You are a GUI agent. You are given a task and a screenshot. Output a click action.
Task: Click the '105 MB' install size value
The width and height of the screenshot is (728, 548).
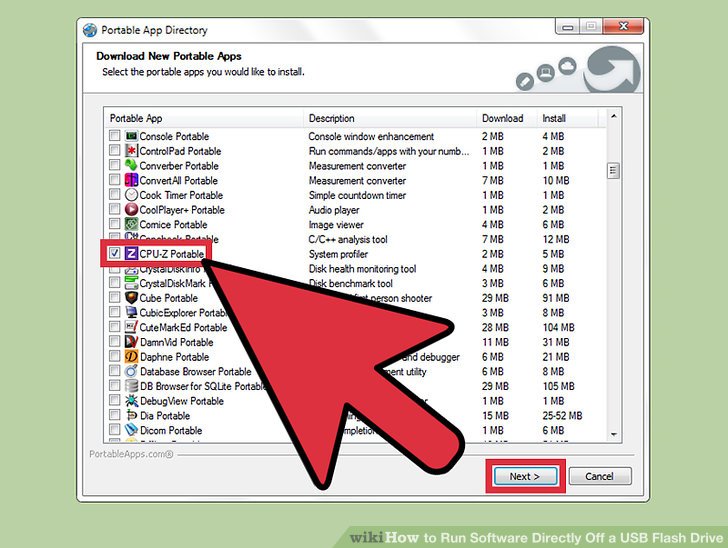[559, 386]
